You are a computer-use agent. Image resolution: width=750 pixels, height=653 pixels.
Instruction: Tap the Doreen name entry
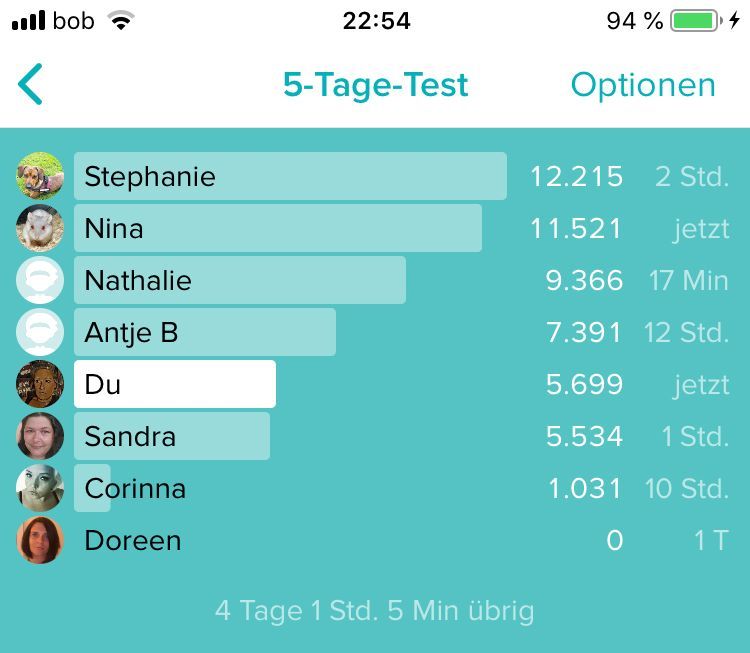point(133,541)
